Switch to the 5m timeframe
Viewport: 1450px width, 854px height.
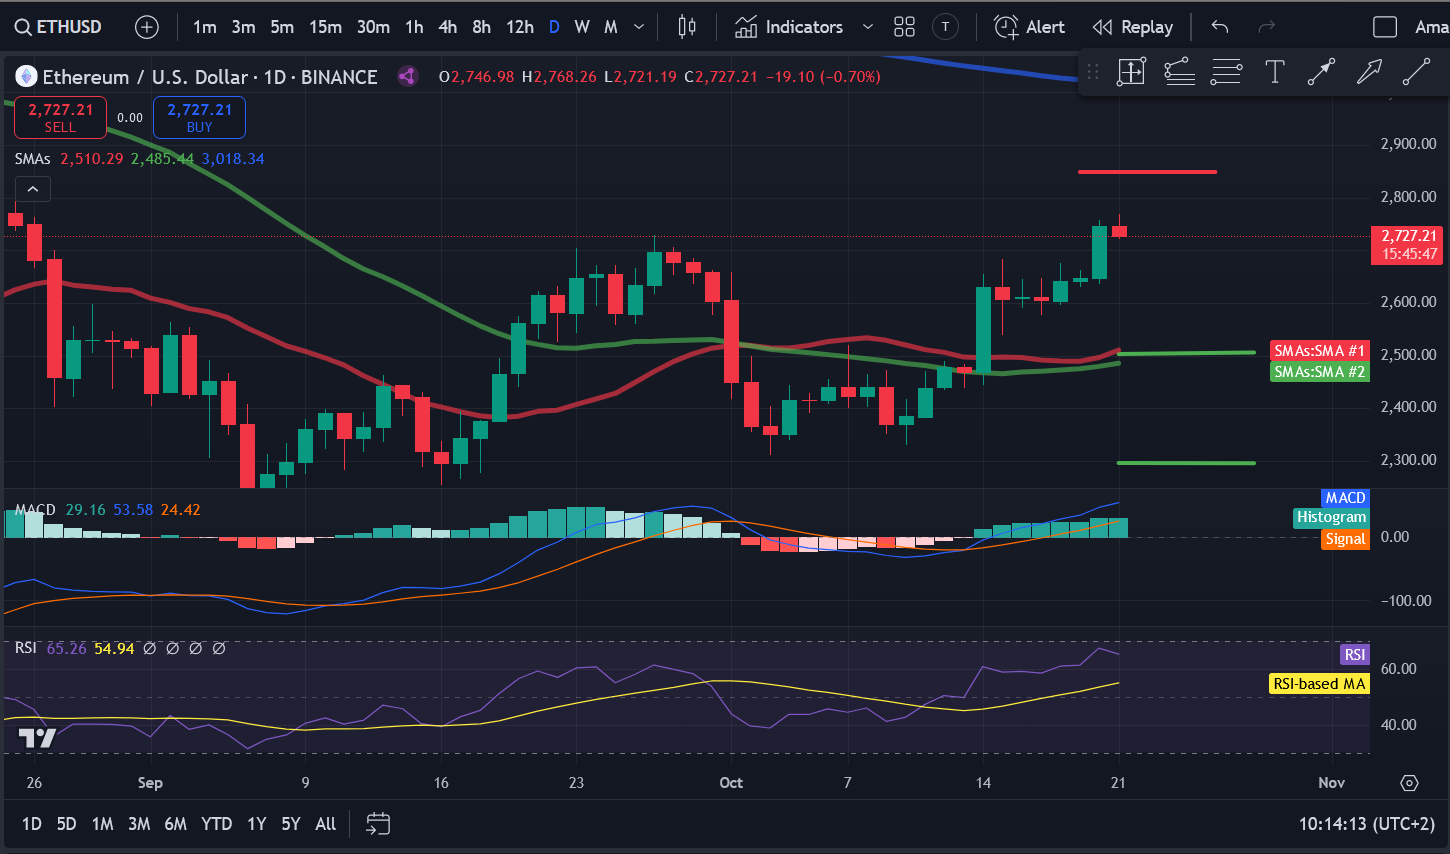click(282, 27)
